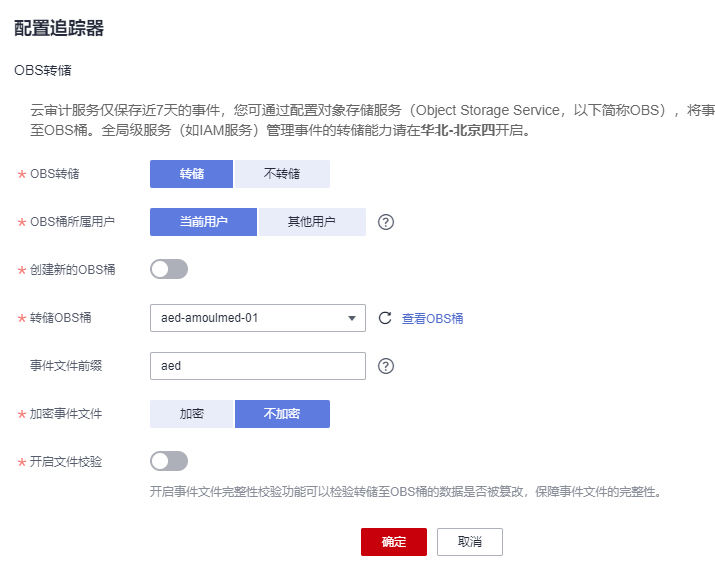Refresh the OBS bucket list
The width and height of the screenshot is (715, 562).
pyautogui.click(x=385, y=319)
